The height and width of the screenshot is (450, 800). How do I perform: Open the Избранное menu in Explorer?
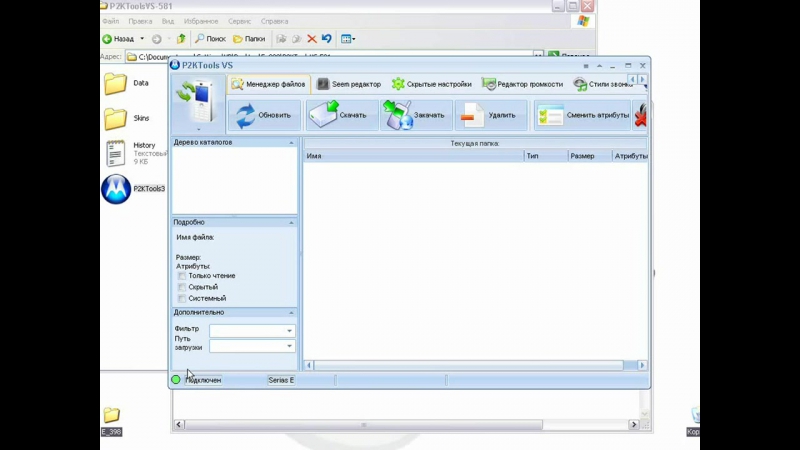201,21
